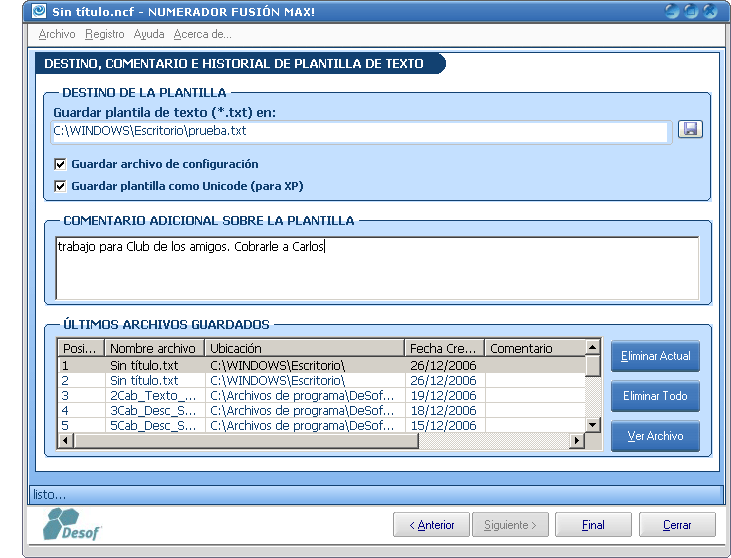Image resolution: width=731 pixels, height=558 pixels.
Task: Close the window with title bar X
Action: [710, 11]
